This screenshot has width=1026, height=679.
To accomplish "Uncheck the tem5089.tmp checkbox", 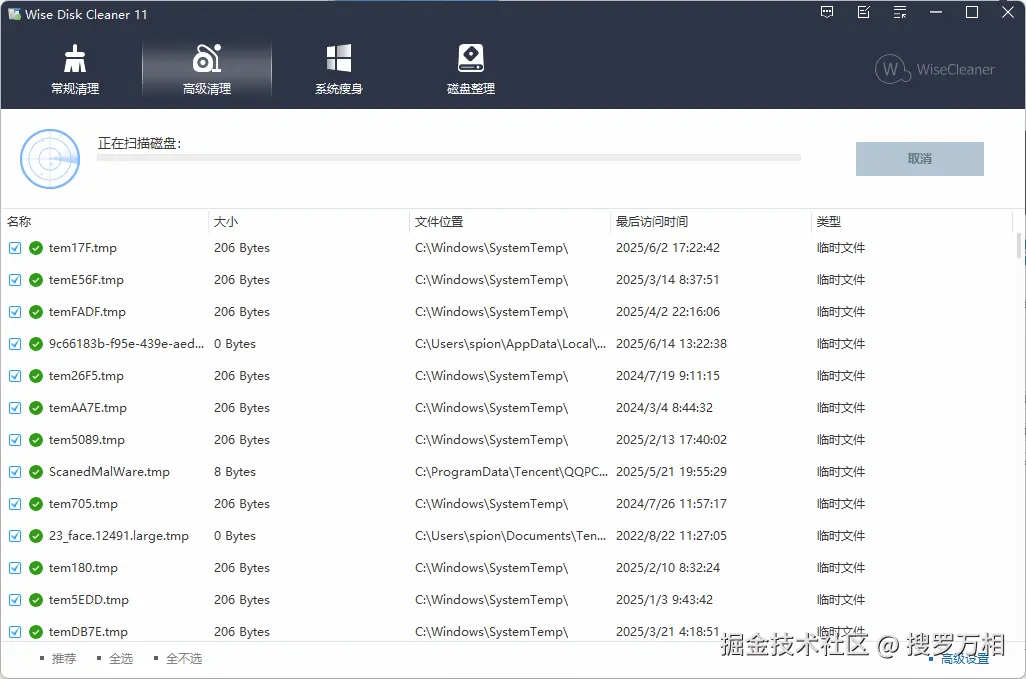I will [15, 440].
